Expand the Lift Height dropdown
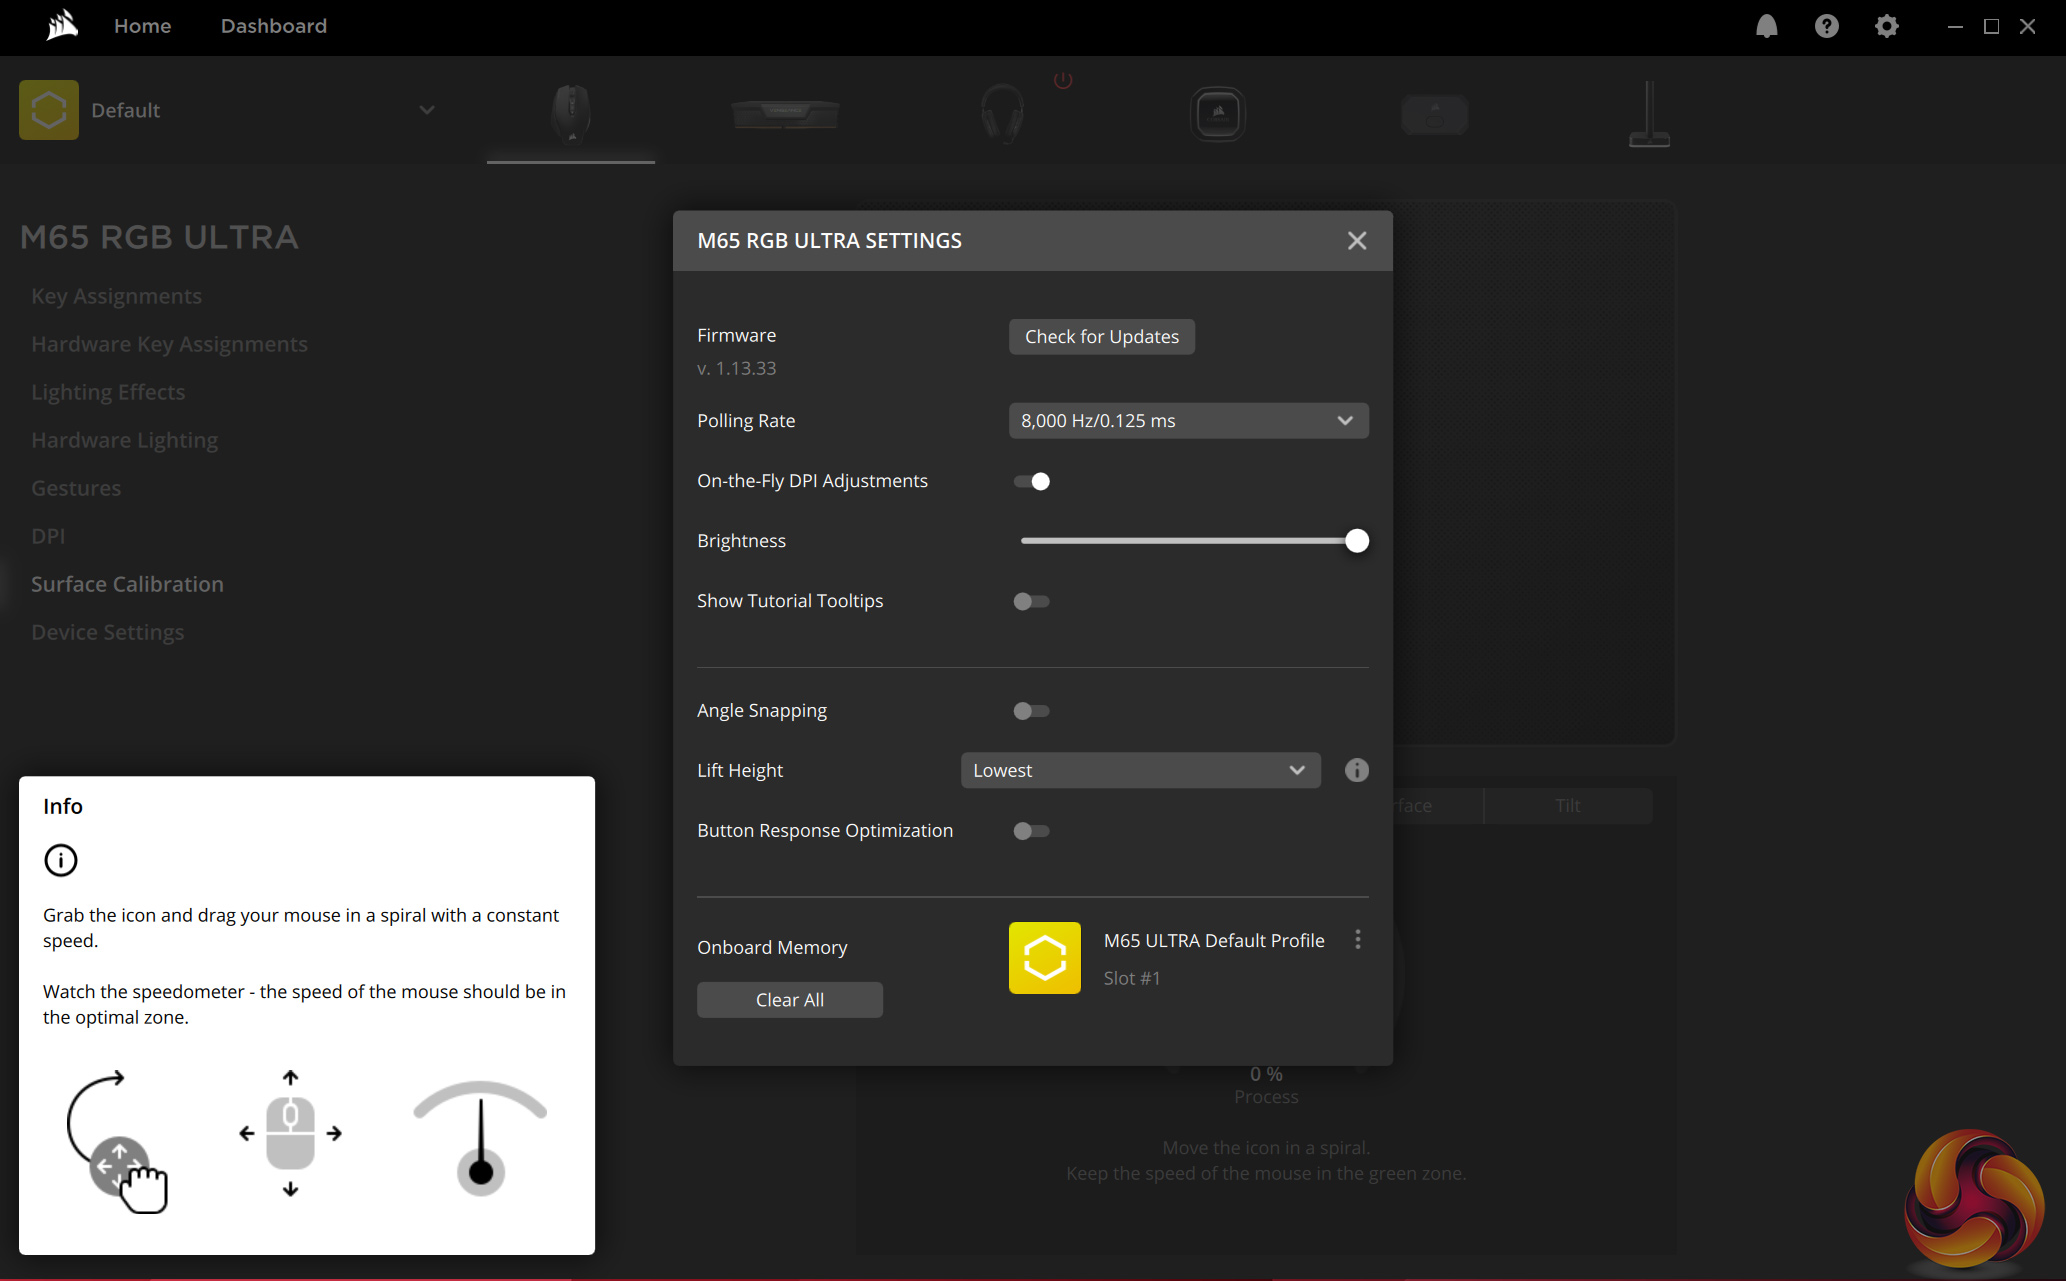 (1139, 770)
